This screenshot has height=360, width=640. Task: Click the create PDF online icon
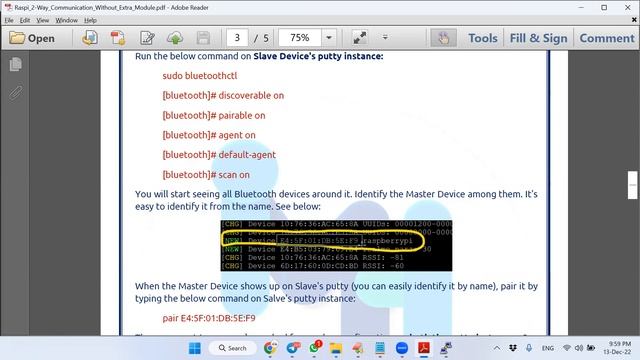point(90,38)
